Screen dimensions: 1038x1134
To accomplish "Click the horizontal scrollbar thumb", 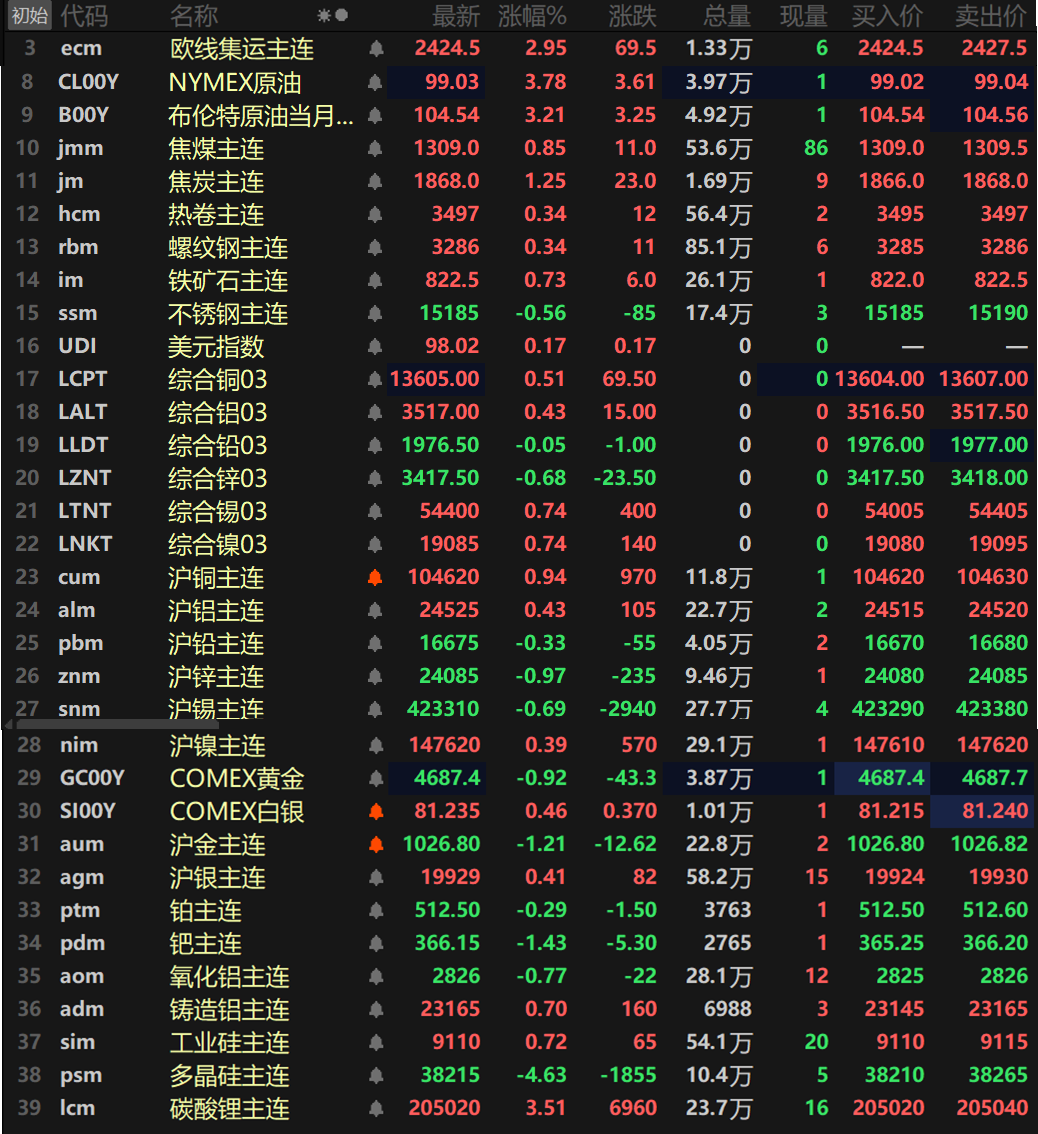I will pos(117,724).
